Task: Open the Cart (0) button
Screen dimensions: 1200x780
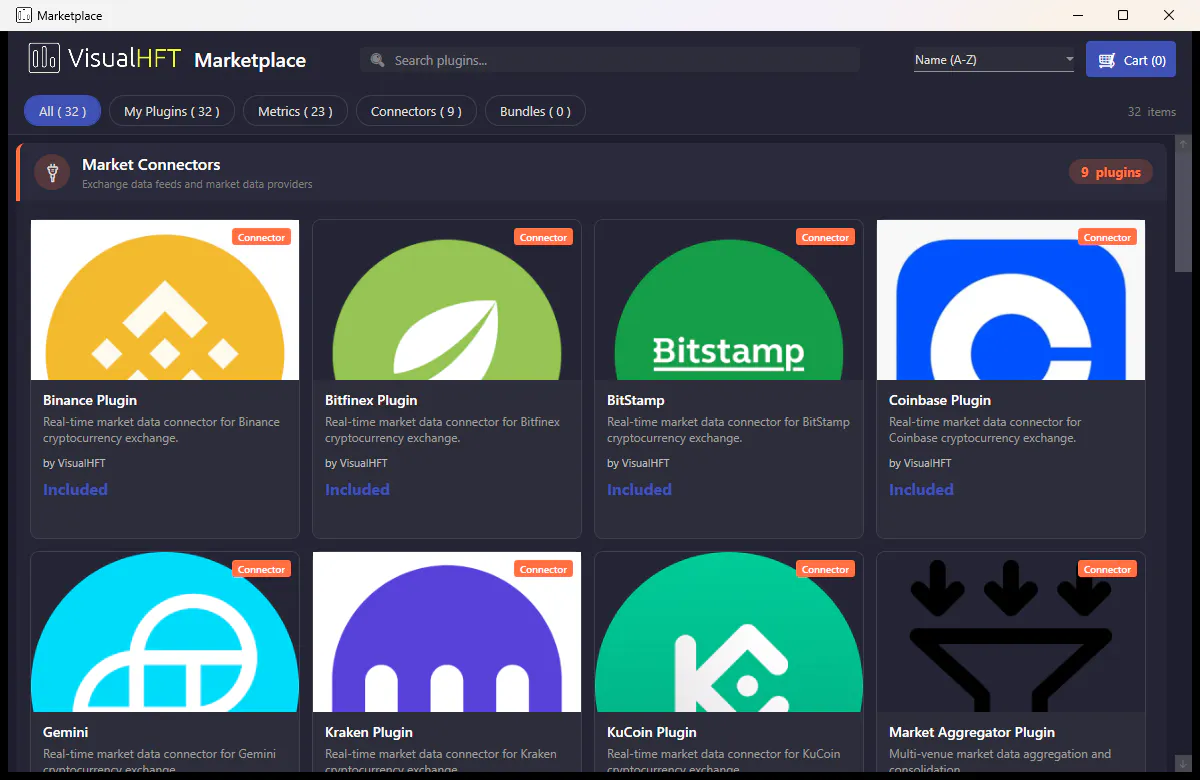Action: [1131, 60]
